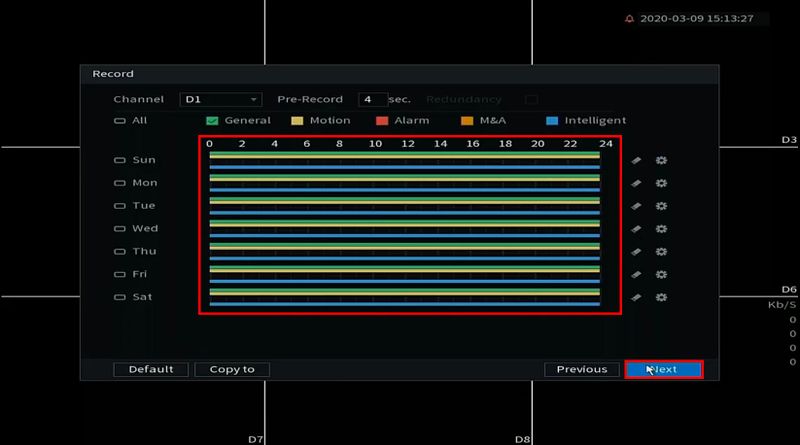Open the gear settings for Sat row
This screenshot has height=445, width=800.
click(661, 298)
